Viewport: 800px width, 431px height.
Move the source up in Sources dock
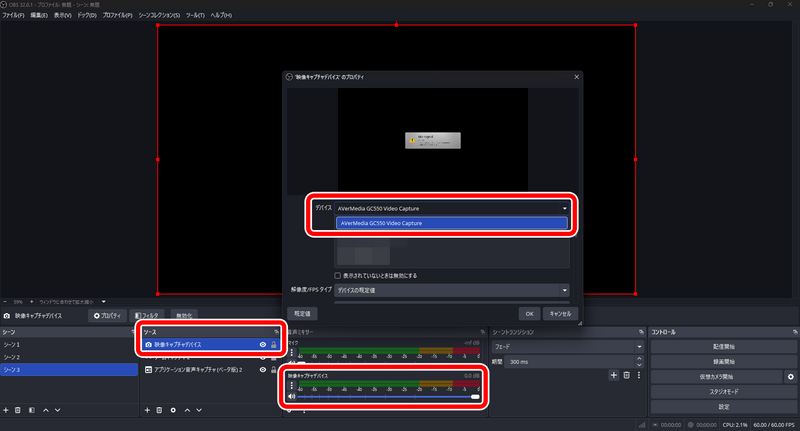[x=187, y=410]
